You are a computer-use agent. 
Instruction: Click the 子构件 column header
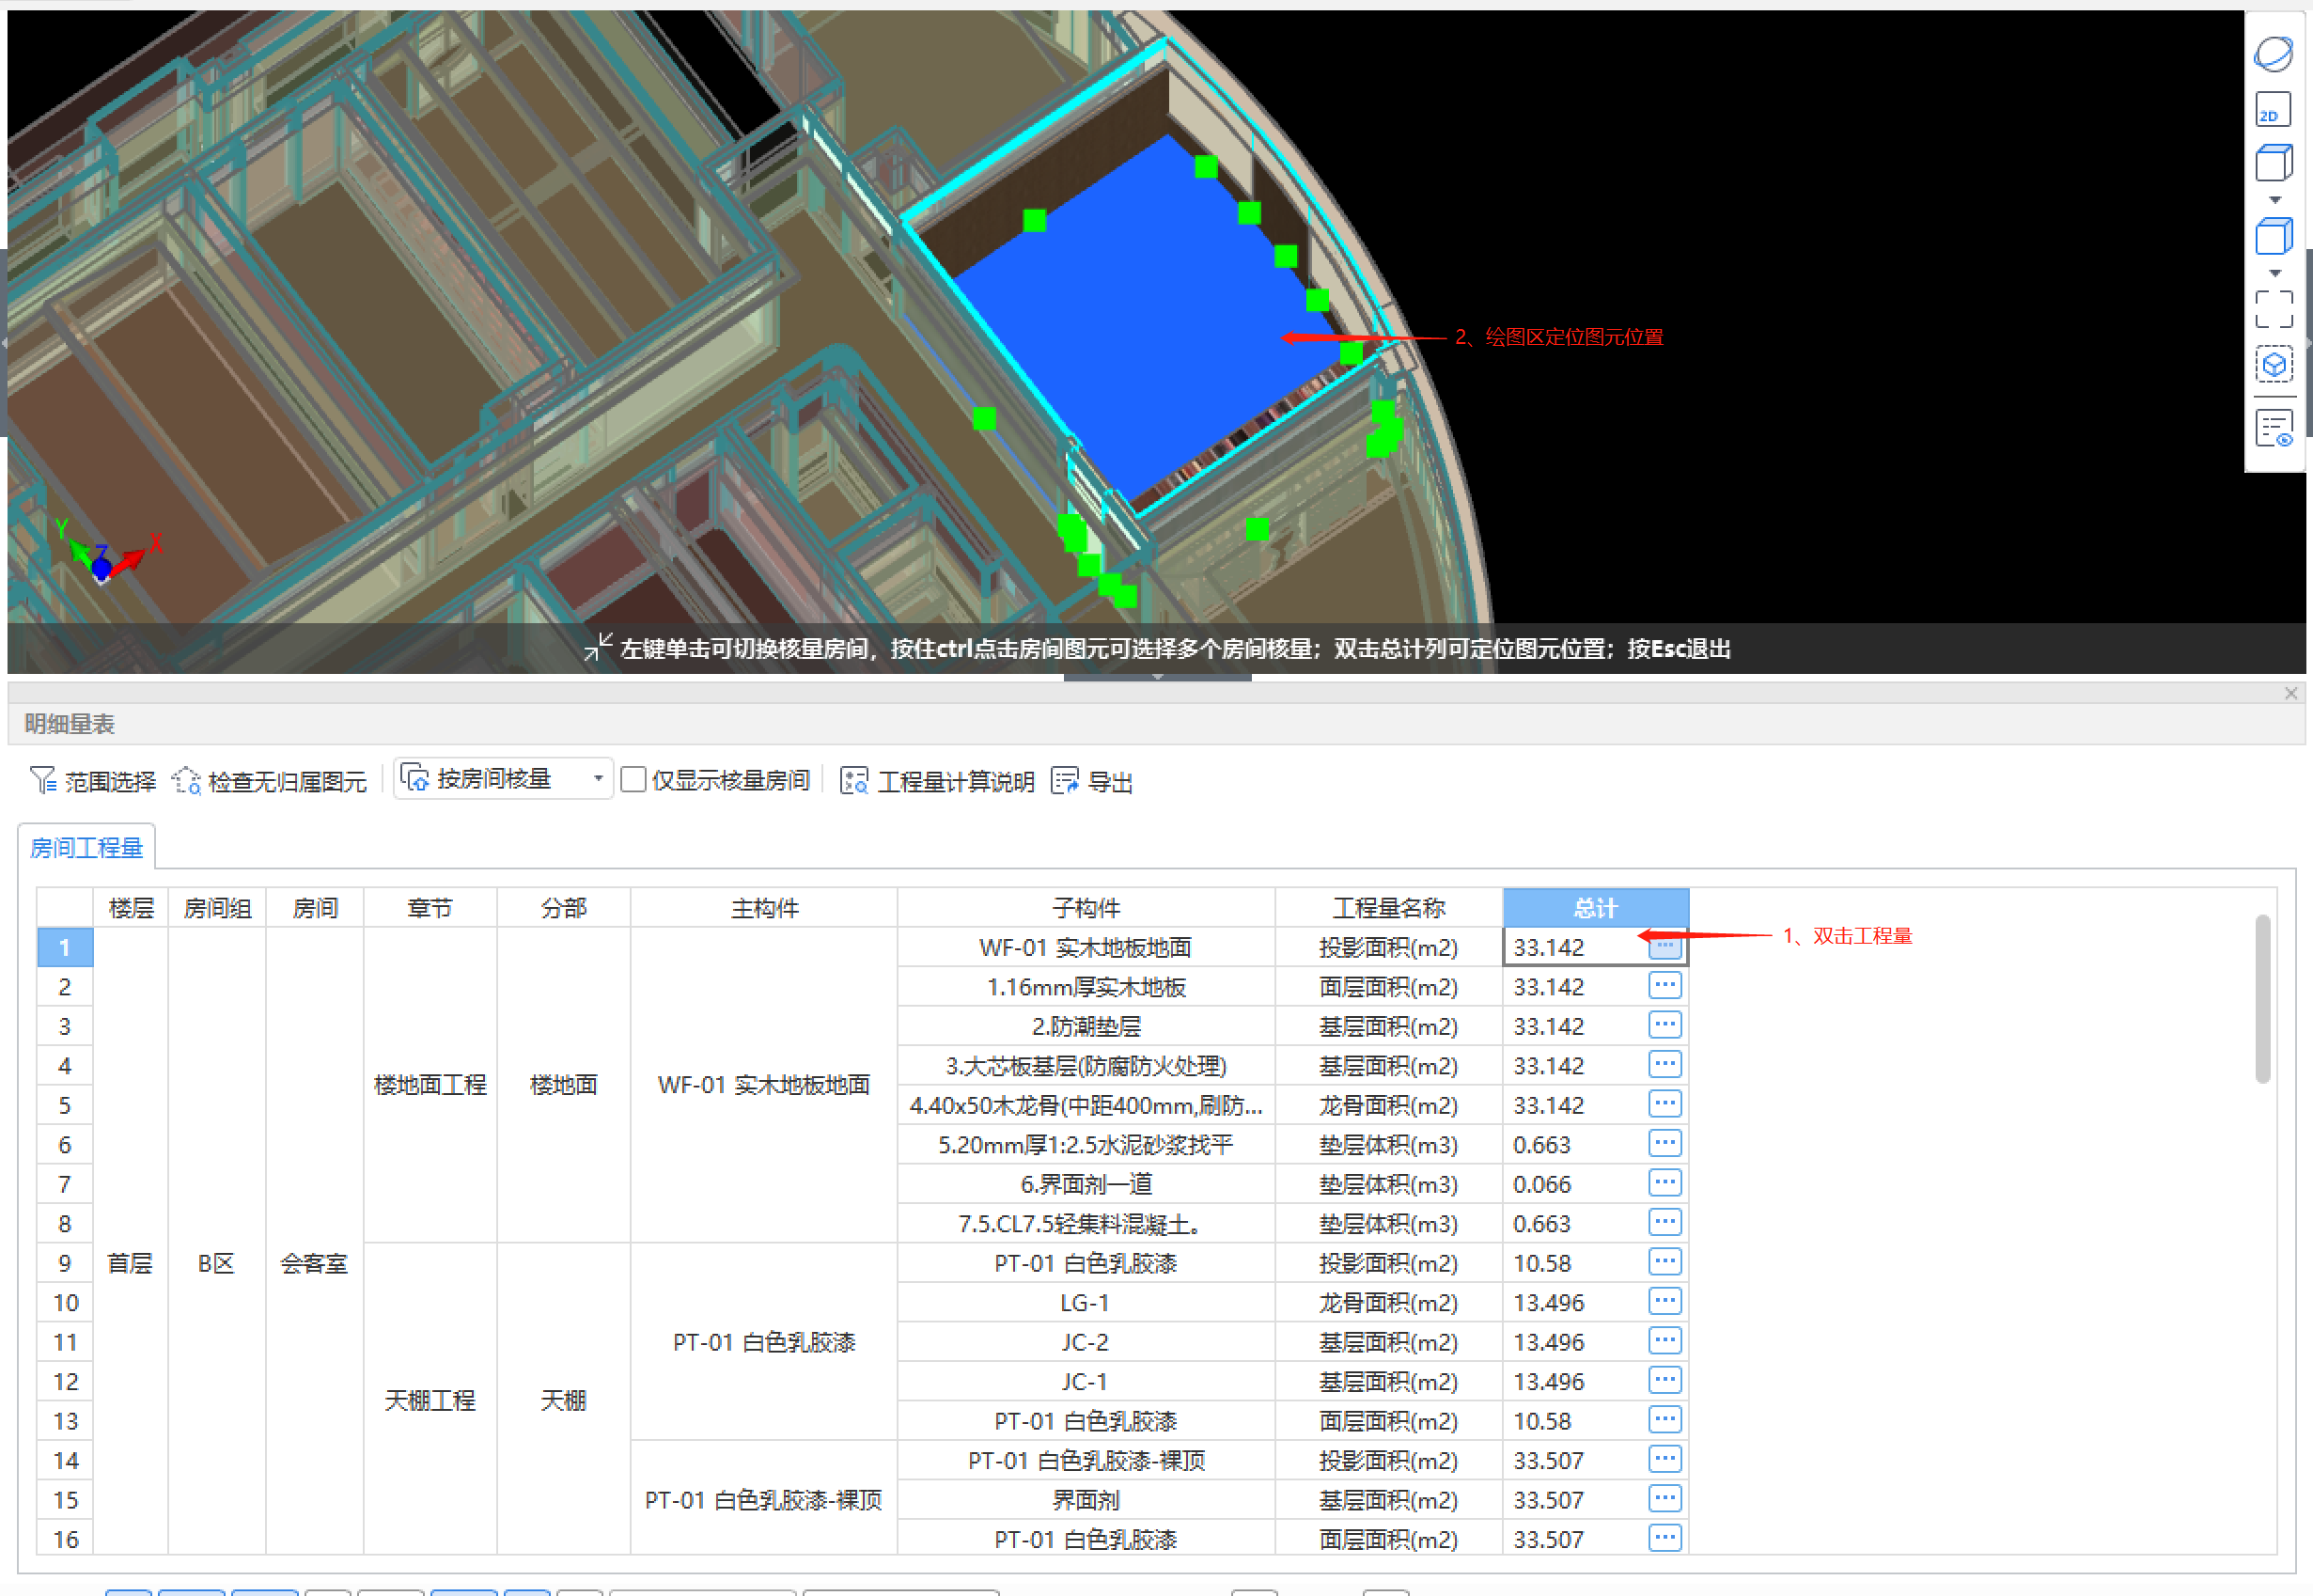[1086, 908]
